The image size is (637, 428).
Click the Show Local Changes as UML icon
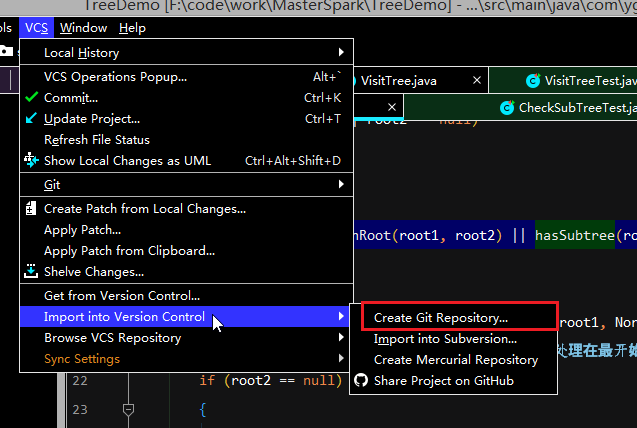[x=31, y=160]
